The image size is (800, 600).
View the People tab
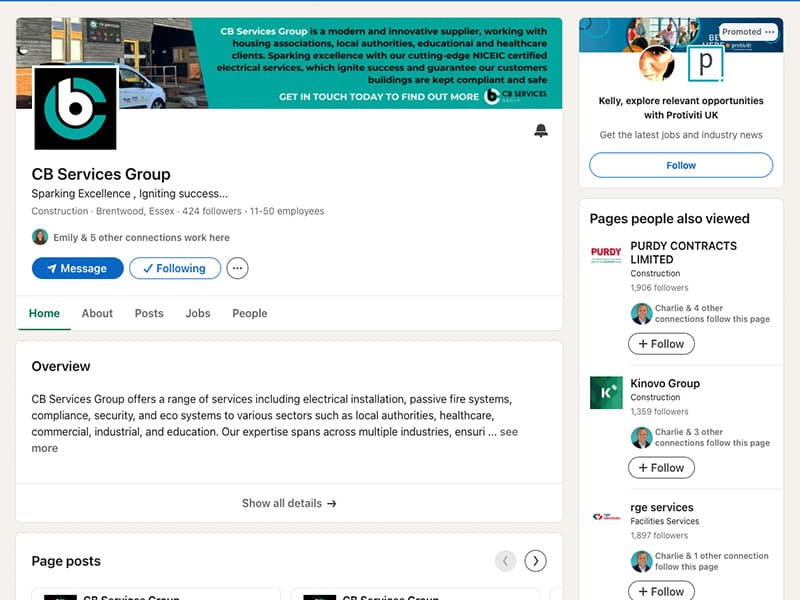click(x=249, y=313)
